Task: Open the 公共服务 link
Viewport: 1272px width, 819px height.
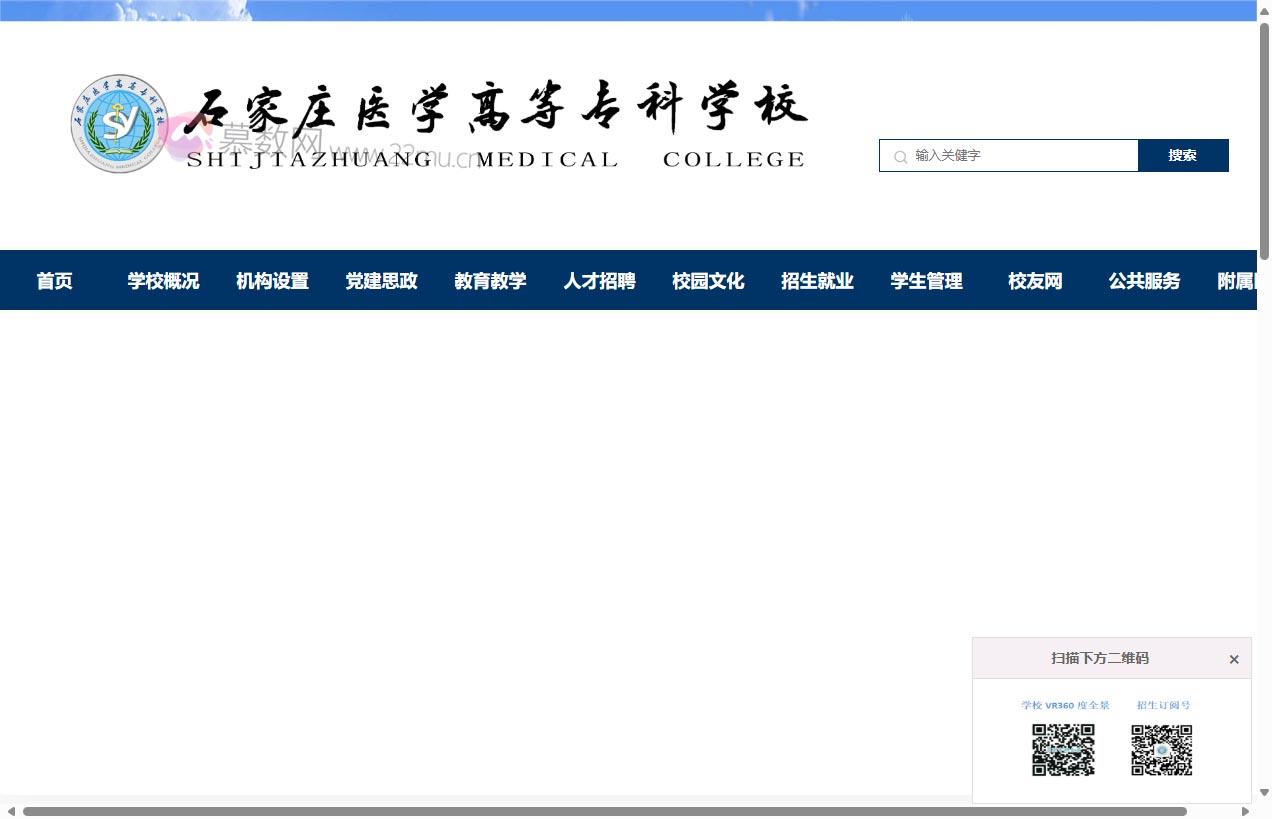Action: (1144, 281)
